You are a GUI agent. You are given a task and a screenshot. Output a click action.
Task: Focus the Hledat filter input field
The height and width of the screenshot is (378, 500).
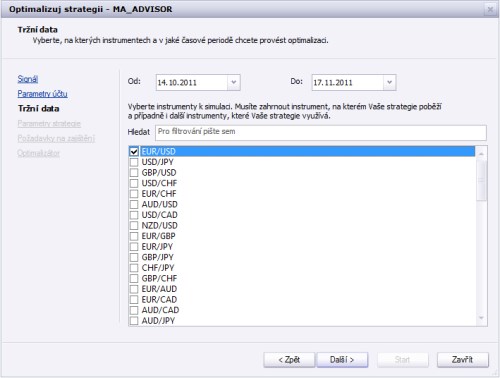tap(321, 132)
